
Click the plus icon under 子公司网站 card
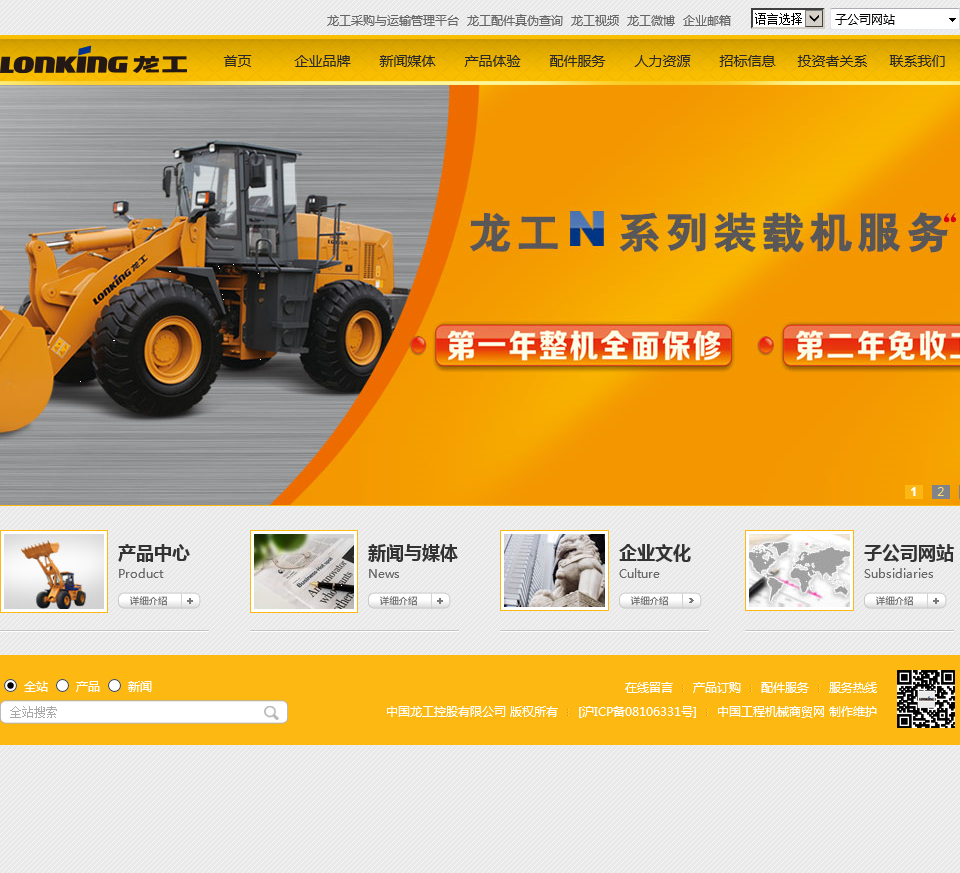coord(936,601)
